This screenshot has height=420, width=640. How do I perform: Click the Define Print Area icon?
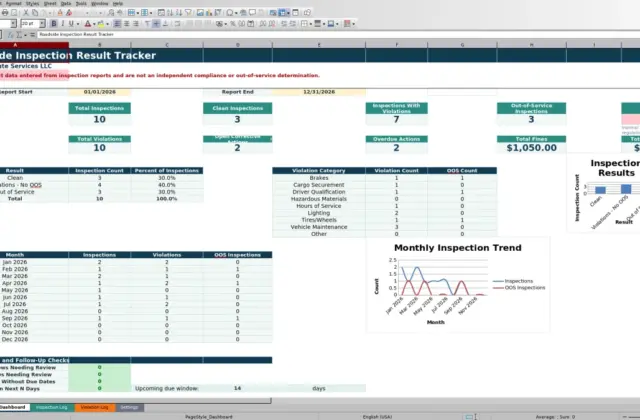(273, 13)
